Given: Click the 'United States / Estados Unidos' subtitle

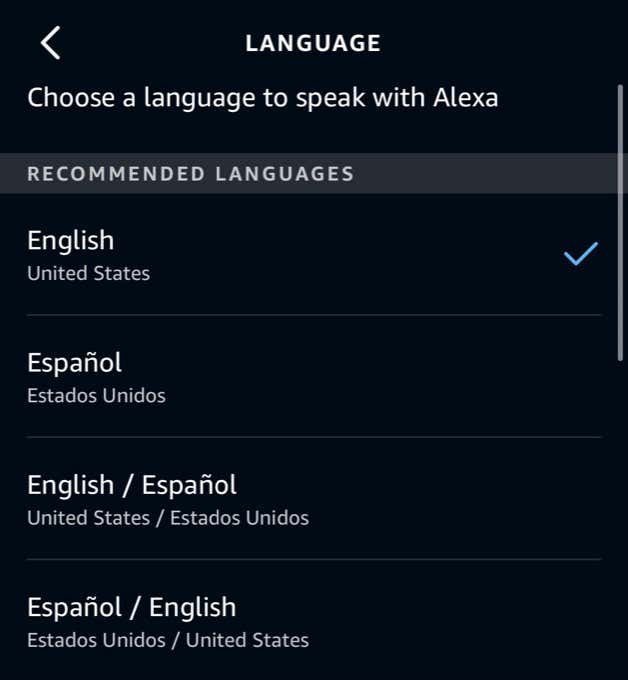Looking at the screenshot, I should click(x=168, y=518).
